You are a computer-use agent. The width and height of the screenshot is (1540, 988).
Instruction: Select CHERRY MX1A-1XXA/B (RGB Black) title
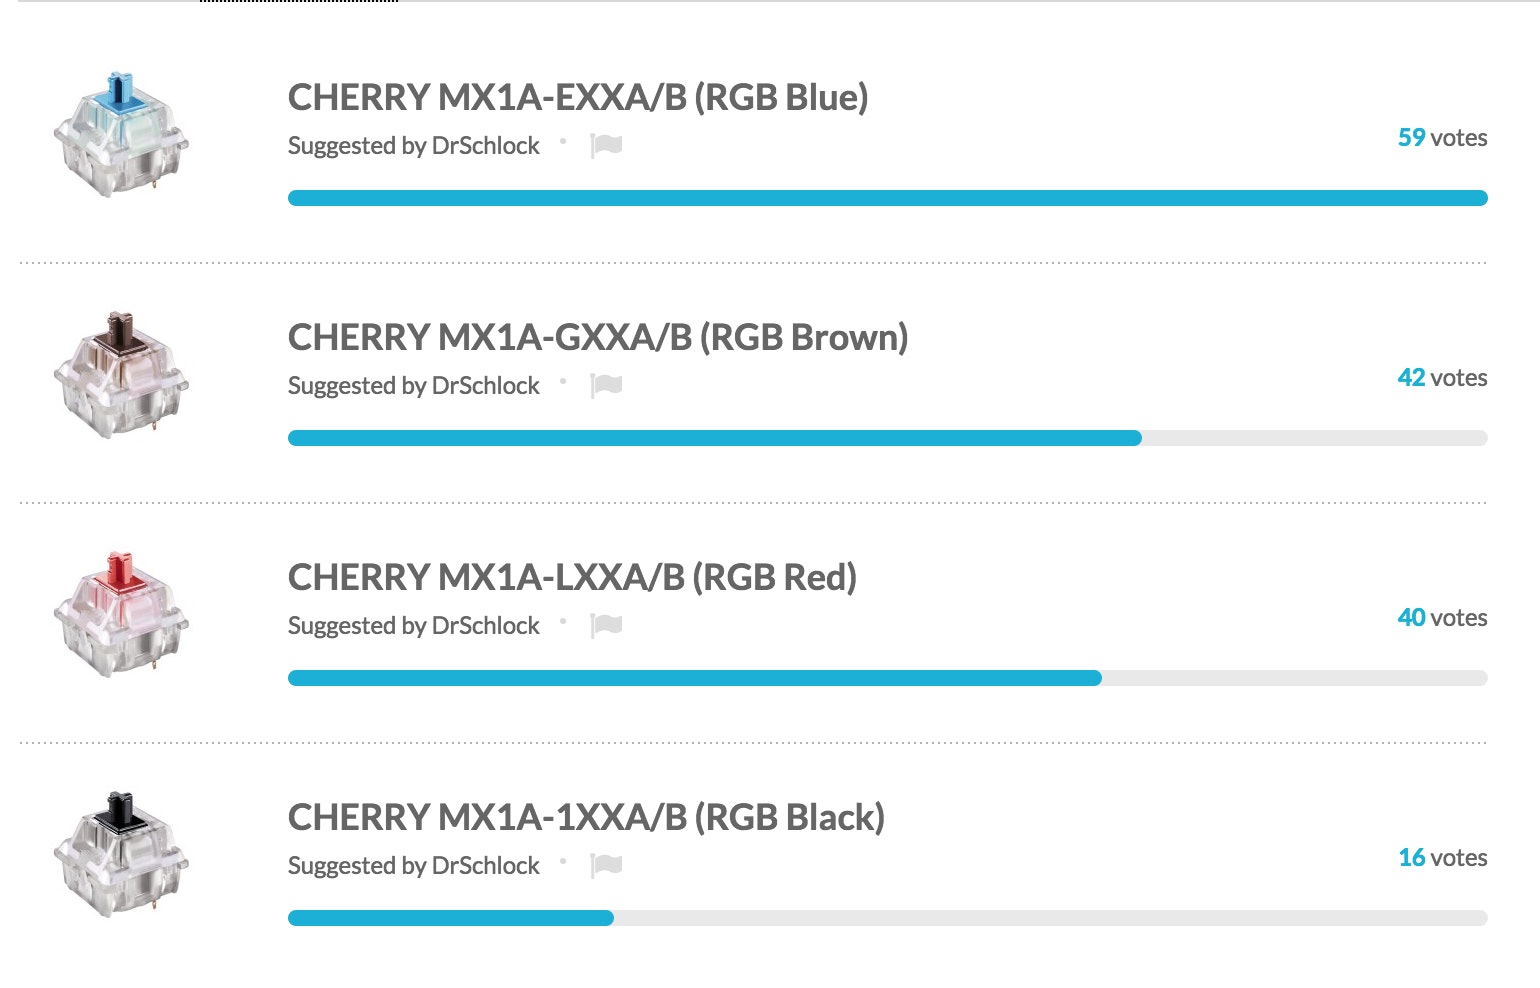click(586, 818)
